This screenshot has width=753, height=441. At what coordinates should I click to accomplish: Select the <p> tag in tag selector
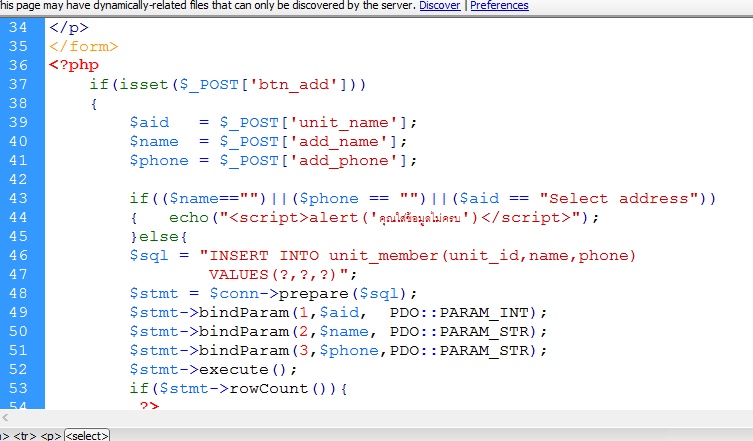50,435
